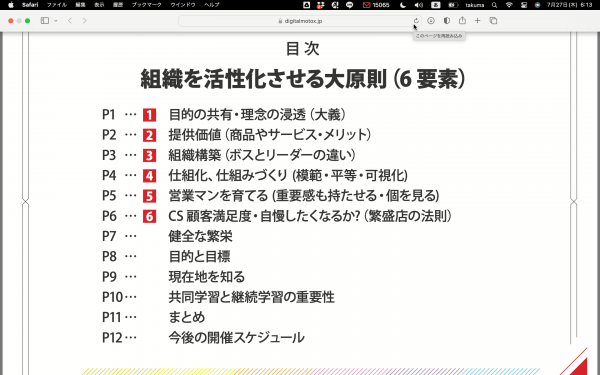
Task: Select the line 目的の共有・理念の浸透
Action: (257, 114)
